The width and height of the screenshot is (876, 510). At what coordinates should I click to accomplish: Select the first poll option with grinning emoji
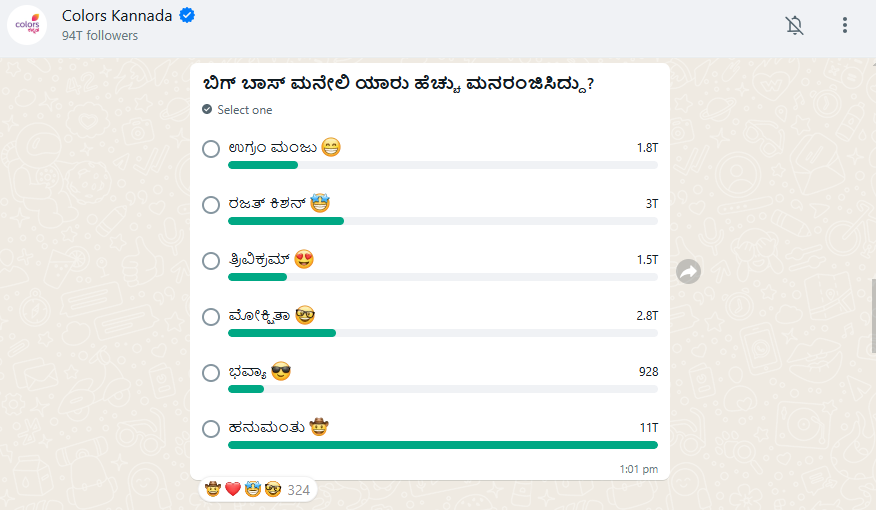[211, 149]
